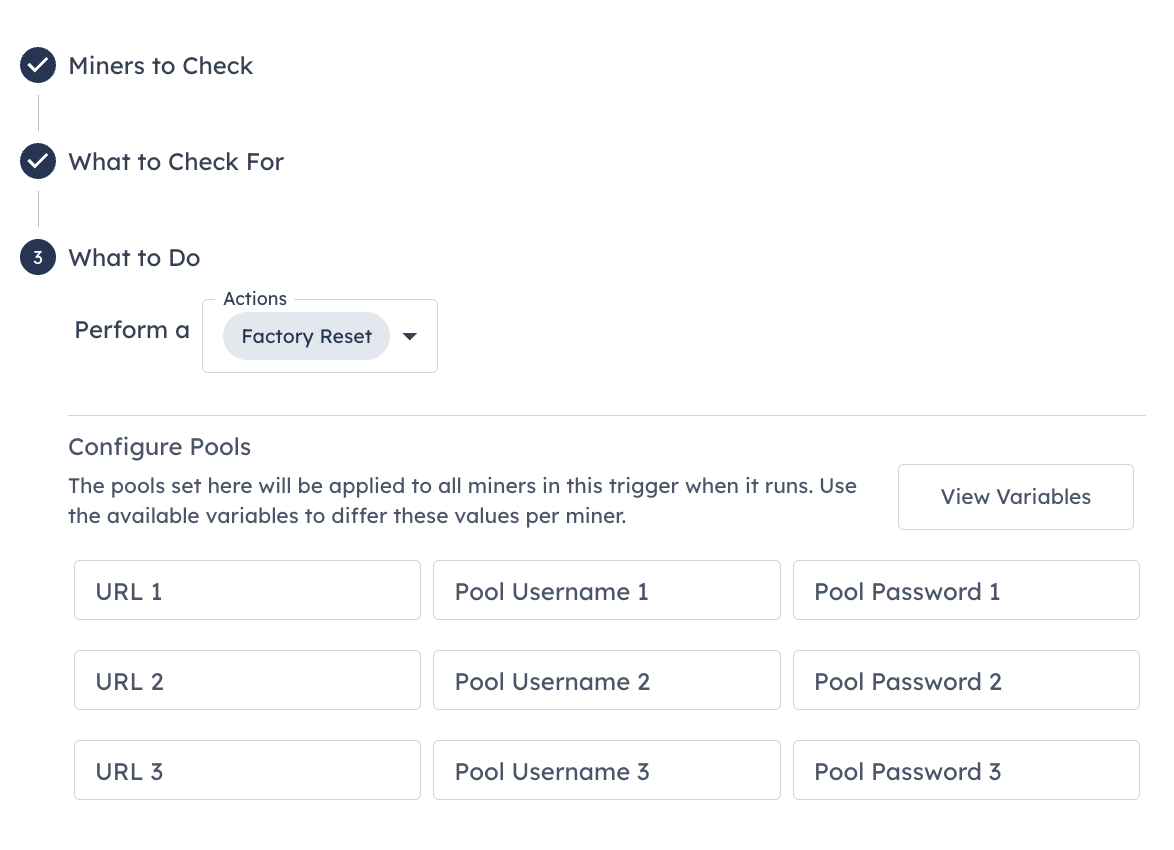The height and width of the screenshot is (850, 1174).
Task: Select the Pool Password 1 field
Action: tap(966, 590)
